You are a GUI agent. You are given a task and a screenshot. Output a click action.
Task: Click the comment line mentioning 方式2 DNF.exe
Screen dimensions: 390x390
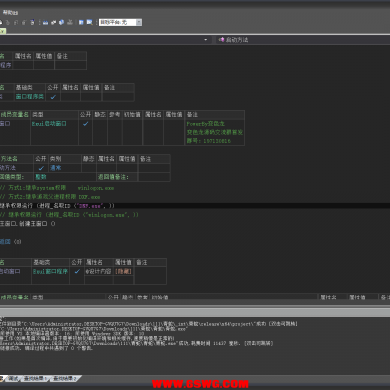[x=50, y=197]
